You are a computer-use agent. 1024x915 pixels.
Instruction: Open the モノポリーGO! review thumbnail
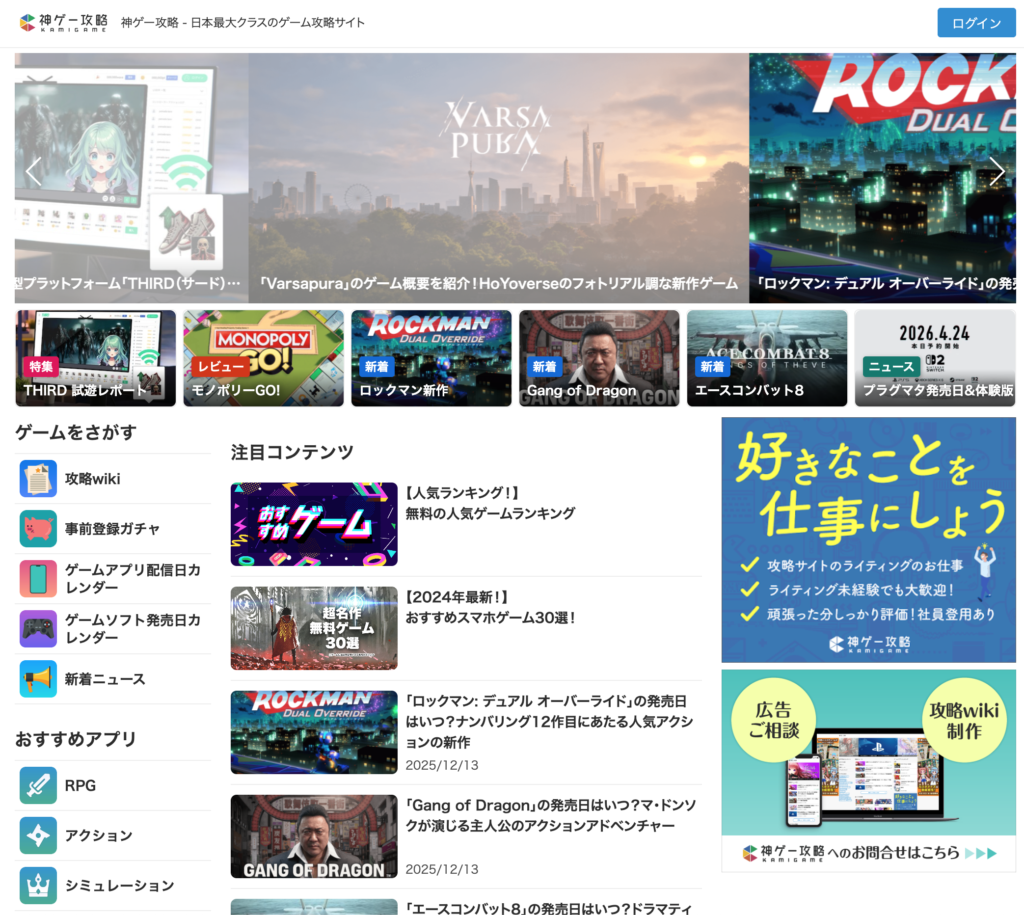(263, 358)
